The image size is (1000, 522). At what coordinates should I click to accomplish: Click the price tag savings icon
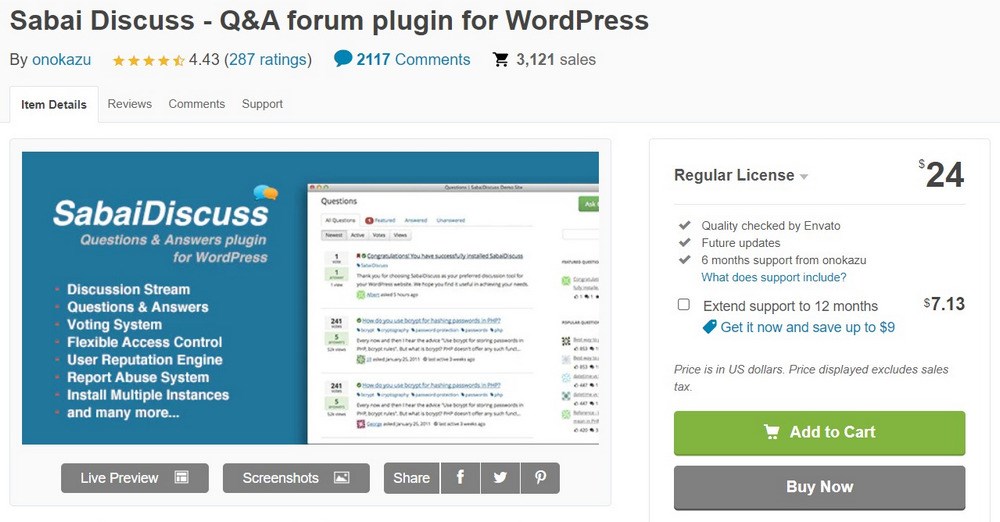click(x=709, y=327)
